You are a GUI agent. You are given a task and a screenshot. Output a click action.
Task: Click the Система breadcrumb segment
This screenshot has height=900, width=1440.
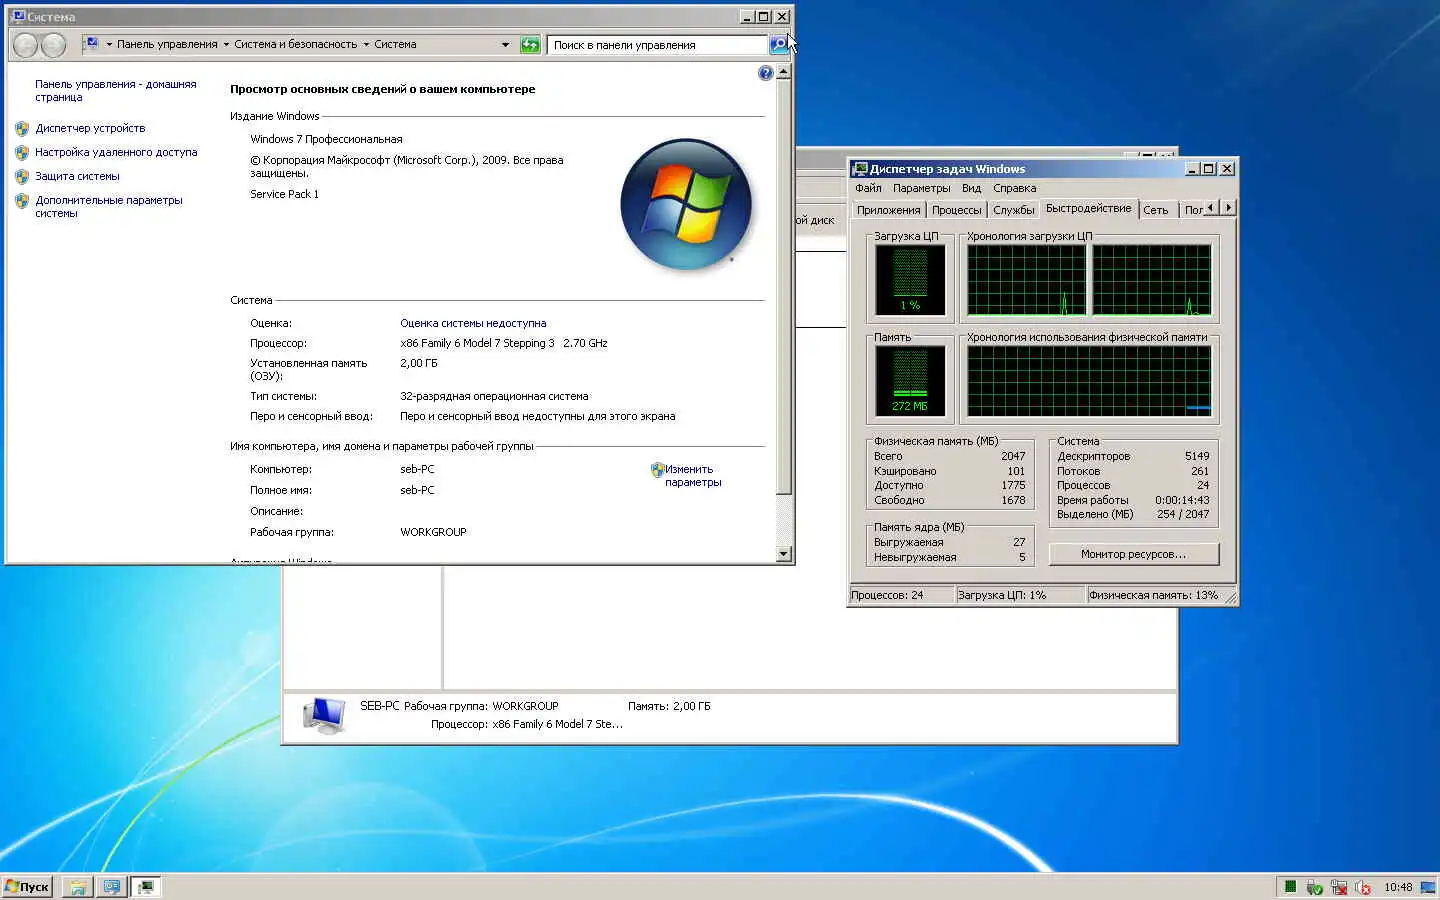(x=395, y=44)
